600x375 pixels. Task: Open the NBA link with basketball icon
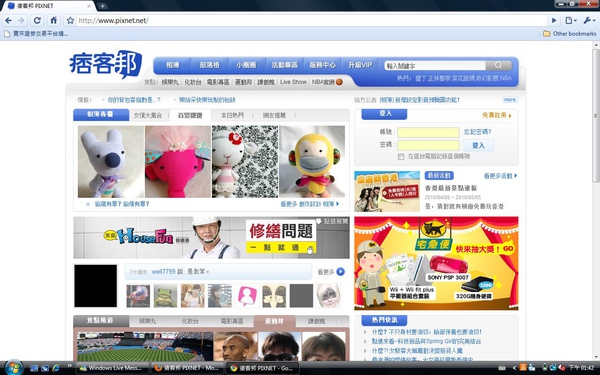pyautogui.click(x=327, y=82)
